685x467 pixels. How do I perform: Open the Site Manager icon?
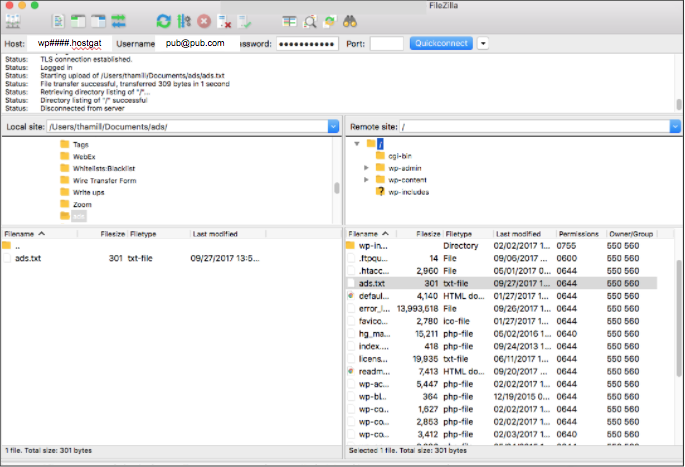tap(14, 20)
